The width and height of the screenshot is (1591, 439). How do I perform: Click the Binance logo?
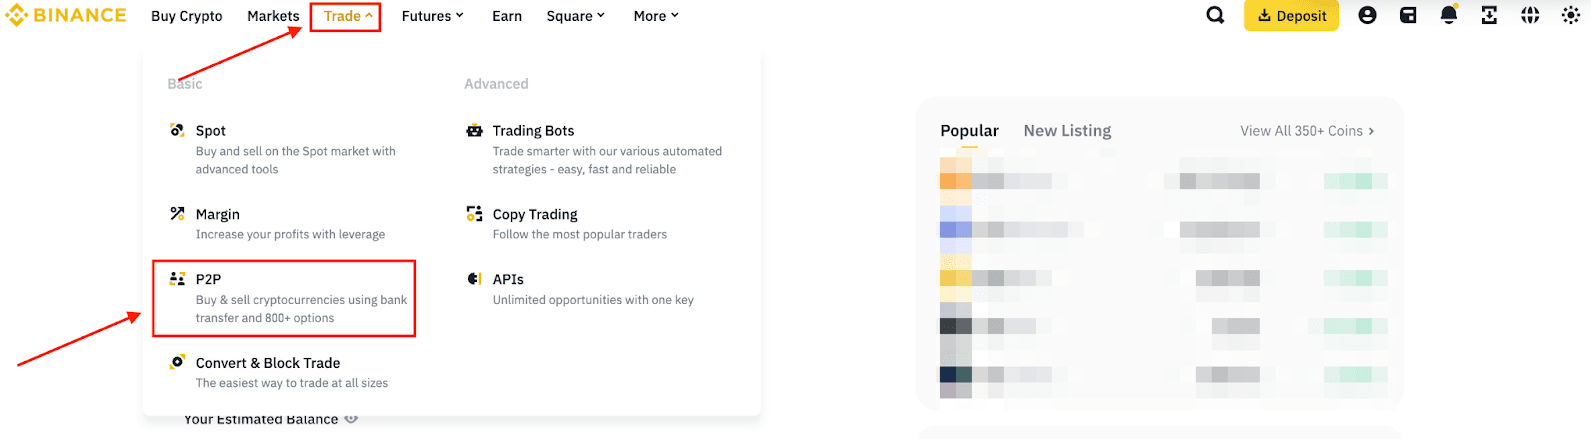click(66, 16)
